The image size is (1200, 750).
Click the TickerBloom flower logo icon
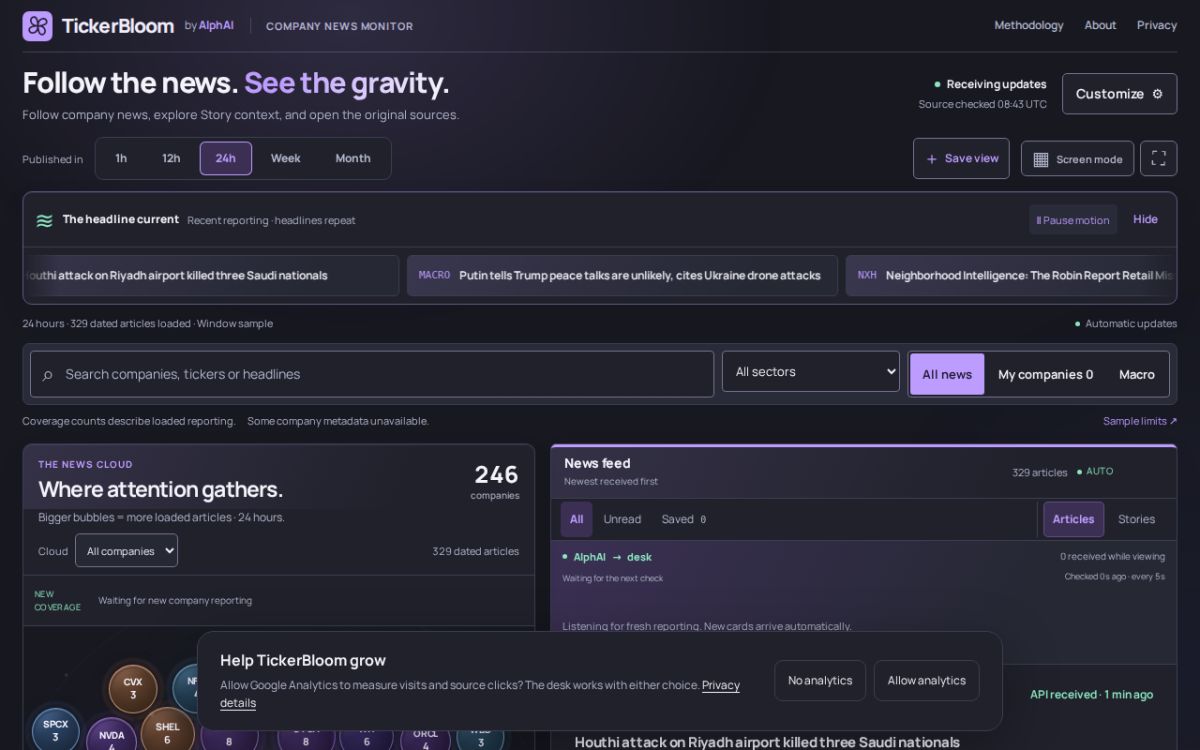point(37,26)
